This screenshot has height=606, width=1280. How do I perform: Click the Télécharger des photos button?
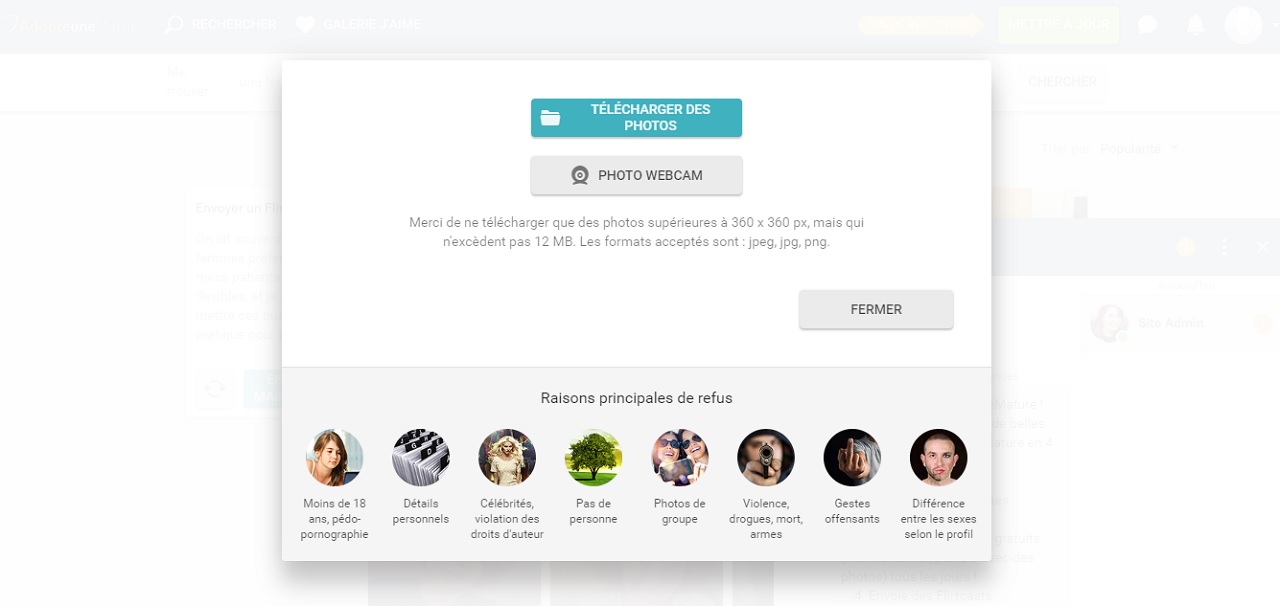636,118
